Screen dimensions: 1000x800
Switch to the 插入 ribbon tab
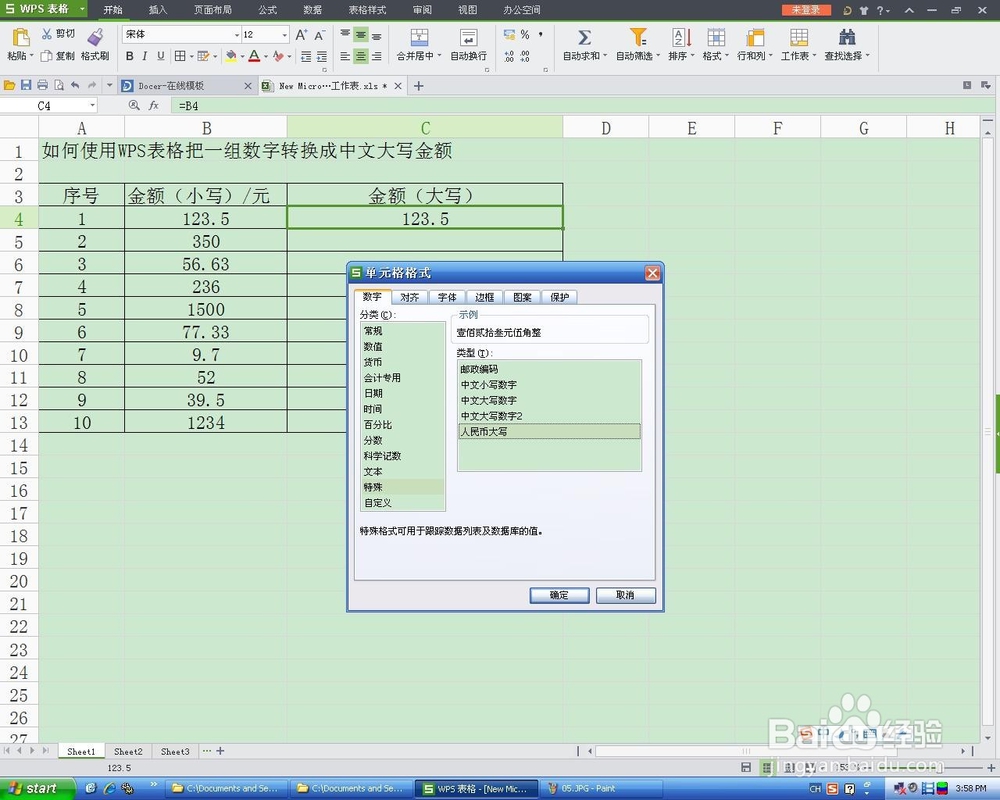pos(158,10)
